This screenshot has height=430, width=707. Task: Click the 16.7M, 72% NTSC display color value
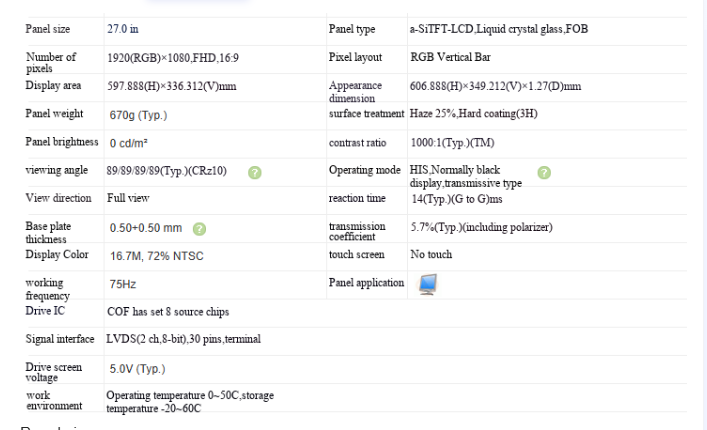point(156,256)
